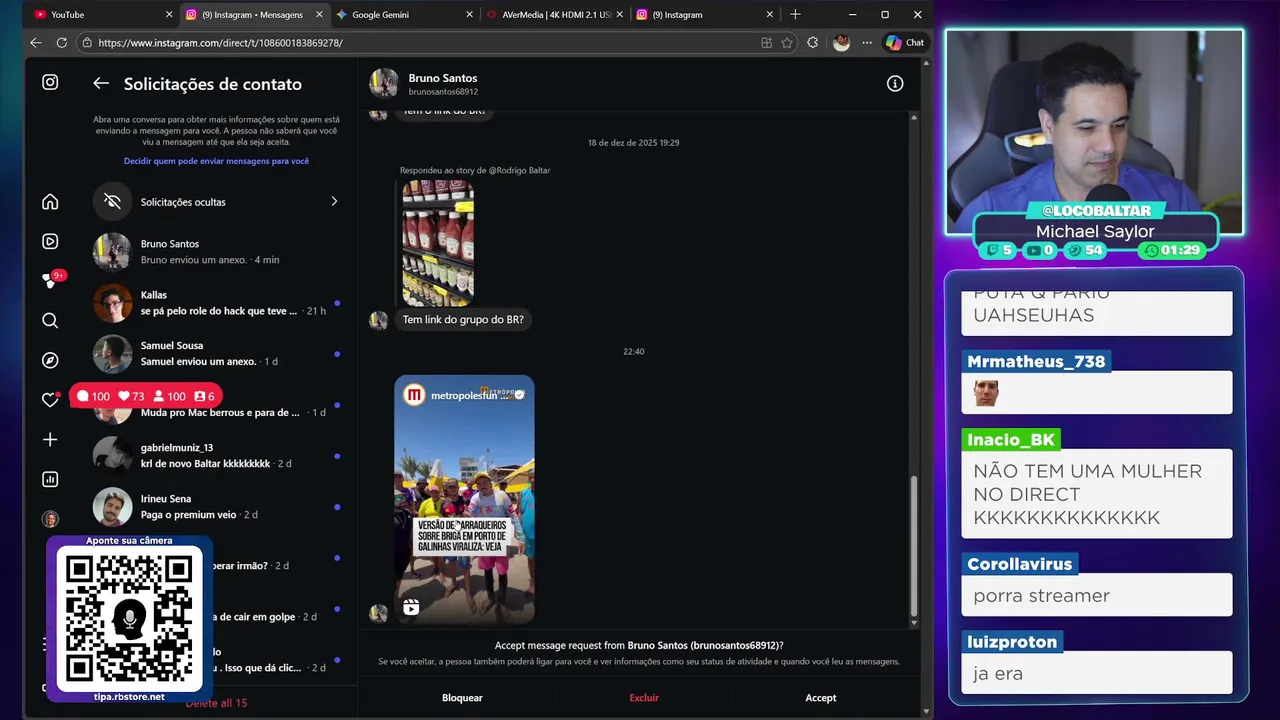Open Samuel Sousa message request
Image resolution: width=1280 pixels, height=720 pixels.
[216, 354]
